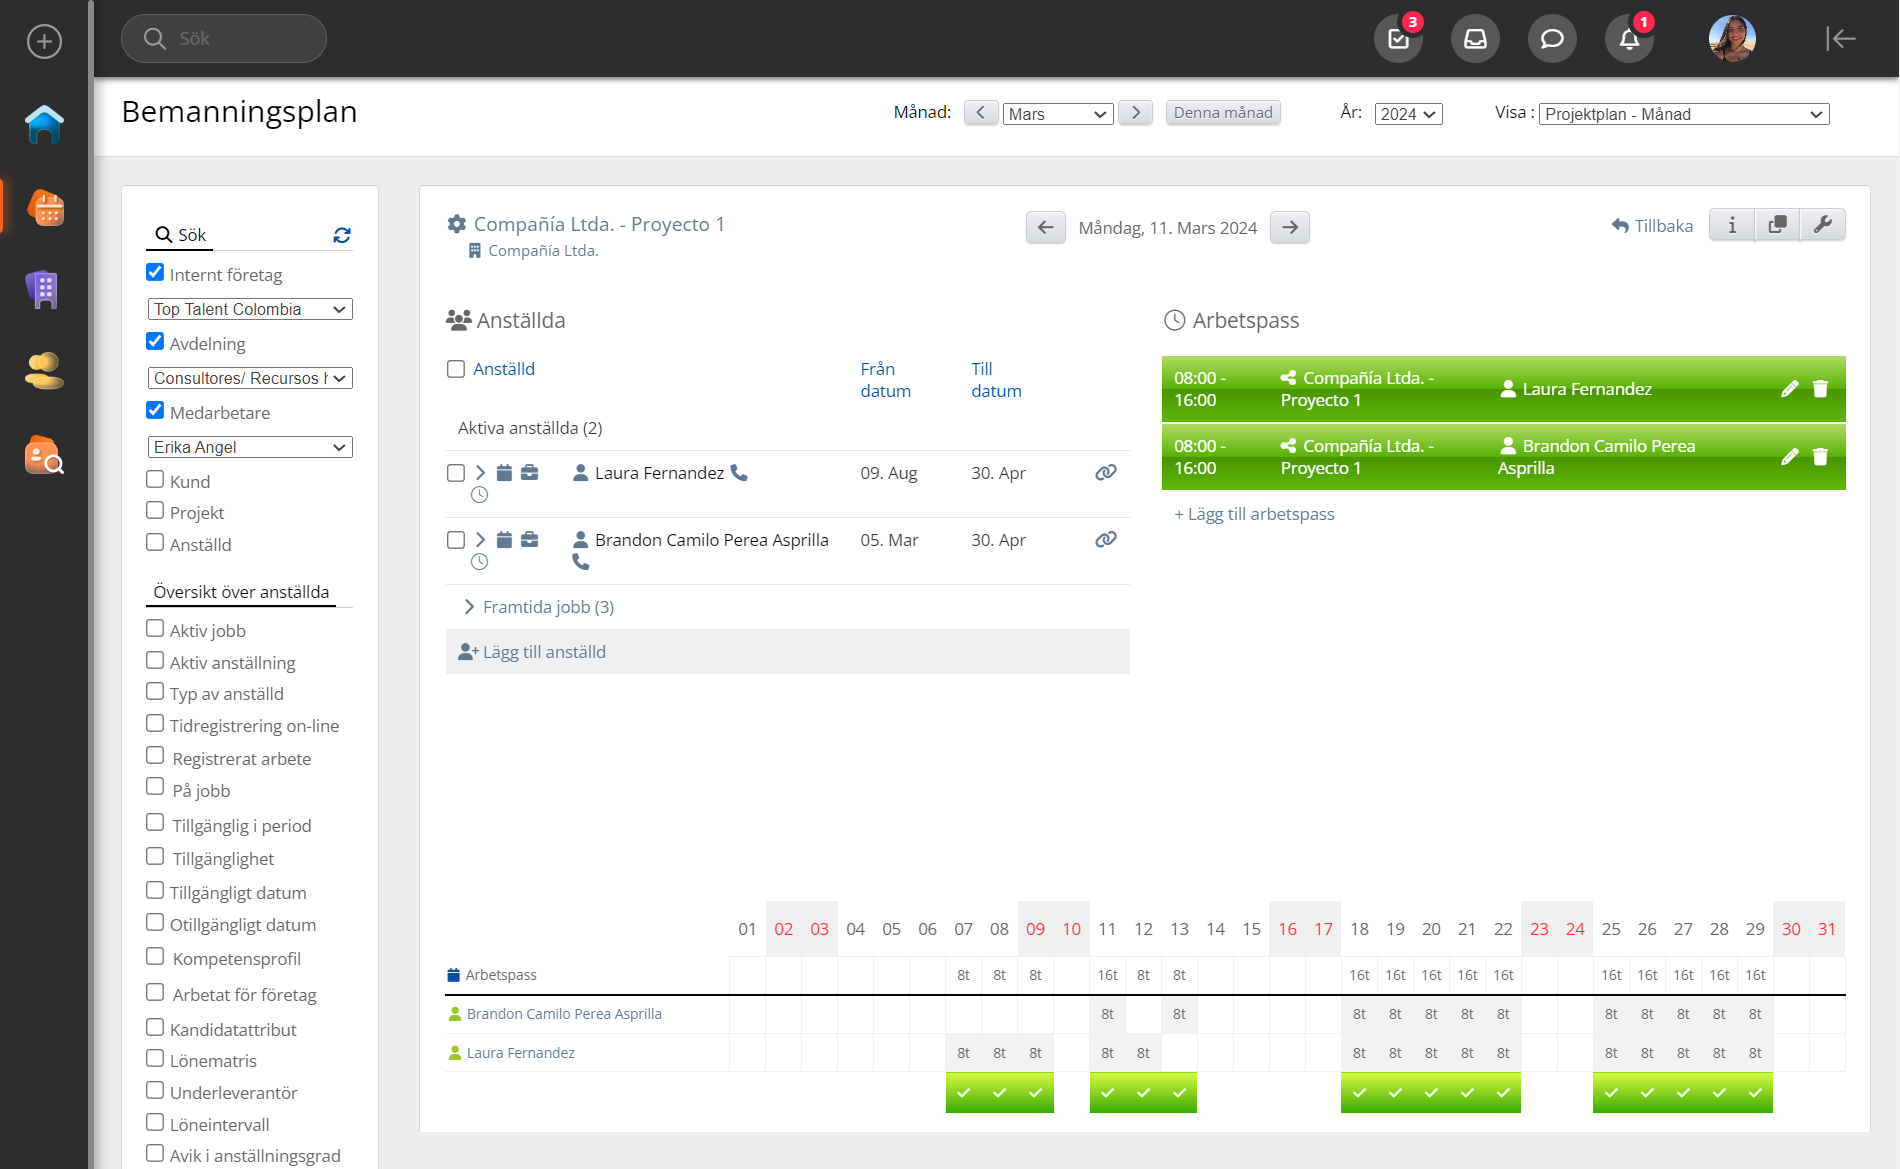The height and width of the screenshot is (1169, 1900).
Task: Tick the Aktiv jobb checkbox
Action: click(155, 629)
